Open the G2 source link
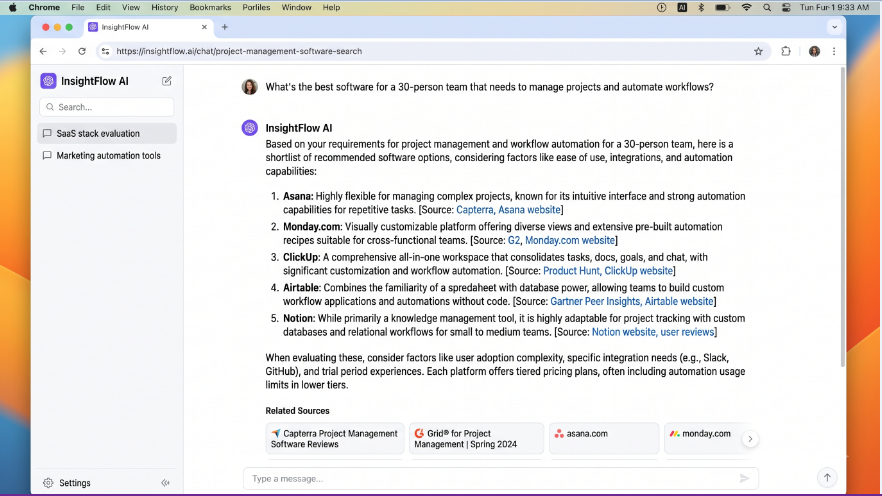Viewport: 882px width, 496px height. (514, 240)
